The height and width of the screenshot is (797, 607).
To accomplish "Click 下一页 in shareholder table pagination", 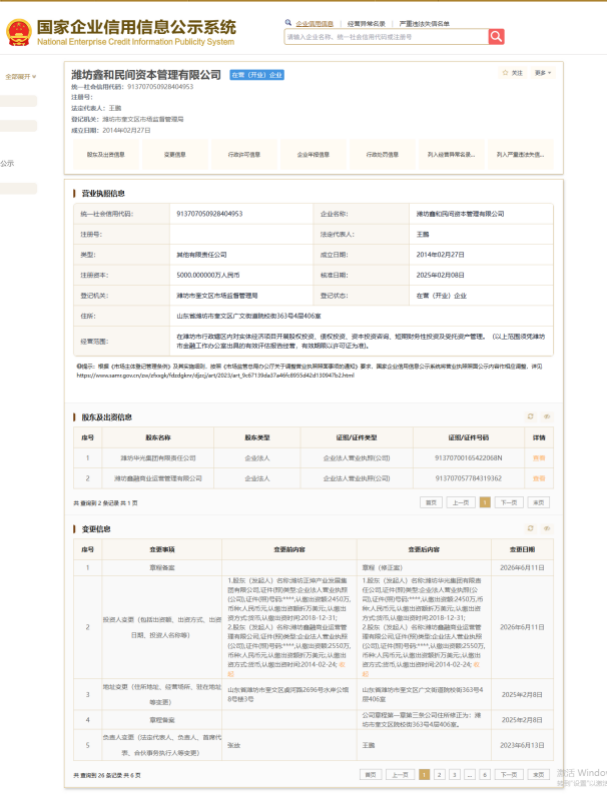I will click(509, 503).
